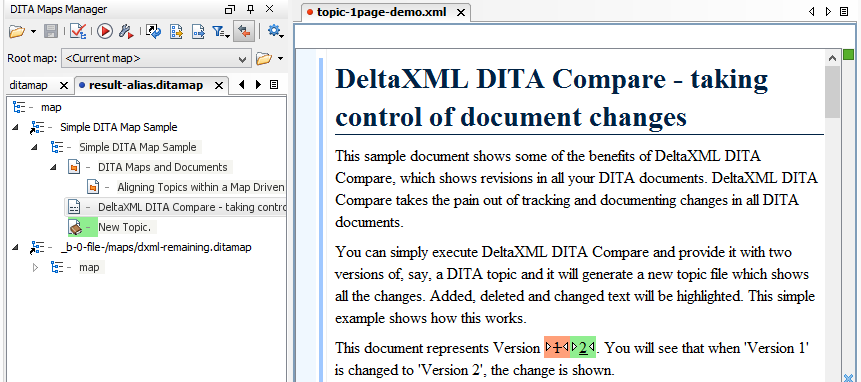Expand the collapsed map node
The image size is (861, 382).
point(36,268)
